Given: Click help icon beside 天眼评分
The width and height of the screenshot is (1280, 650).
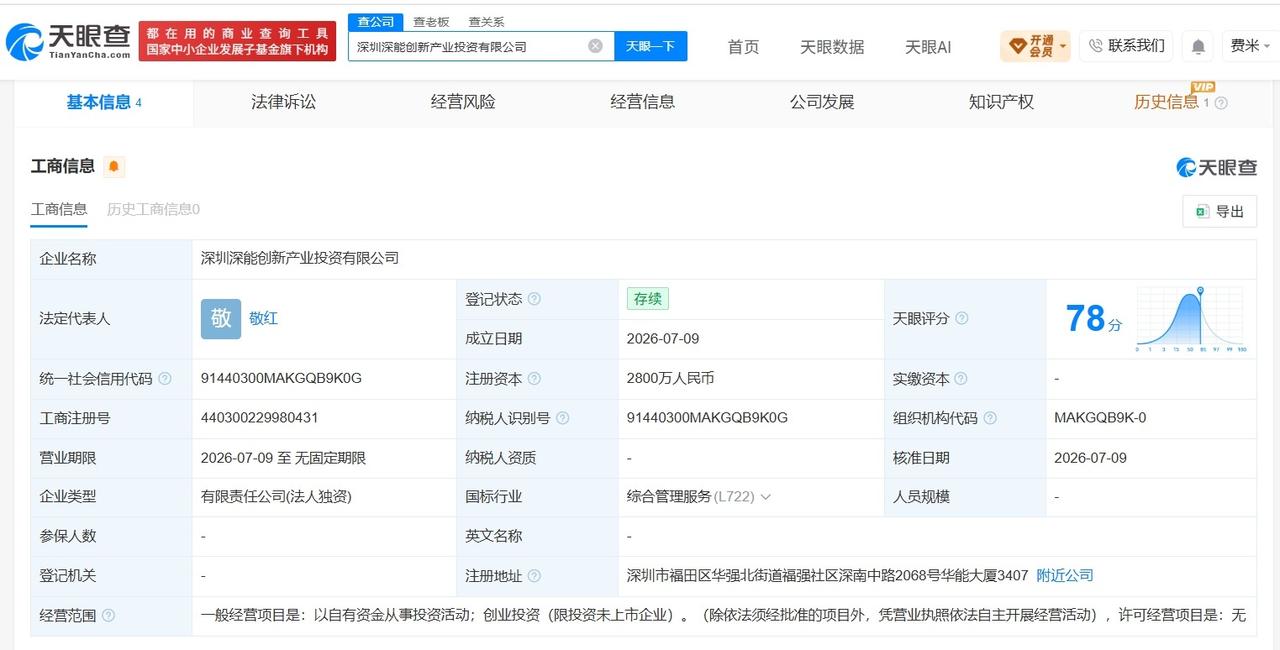Looking at the screenshot, I should pyautogui.click(x=961, y=318).
